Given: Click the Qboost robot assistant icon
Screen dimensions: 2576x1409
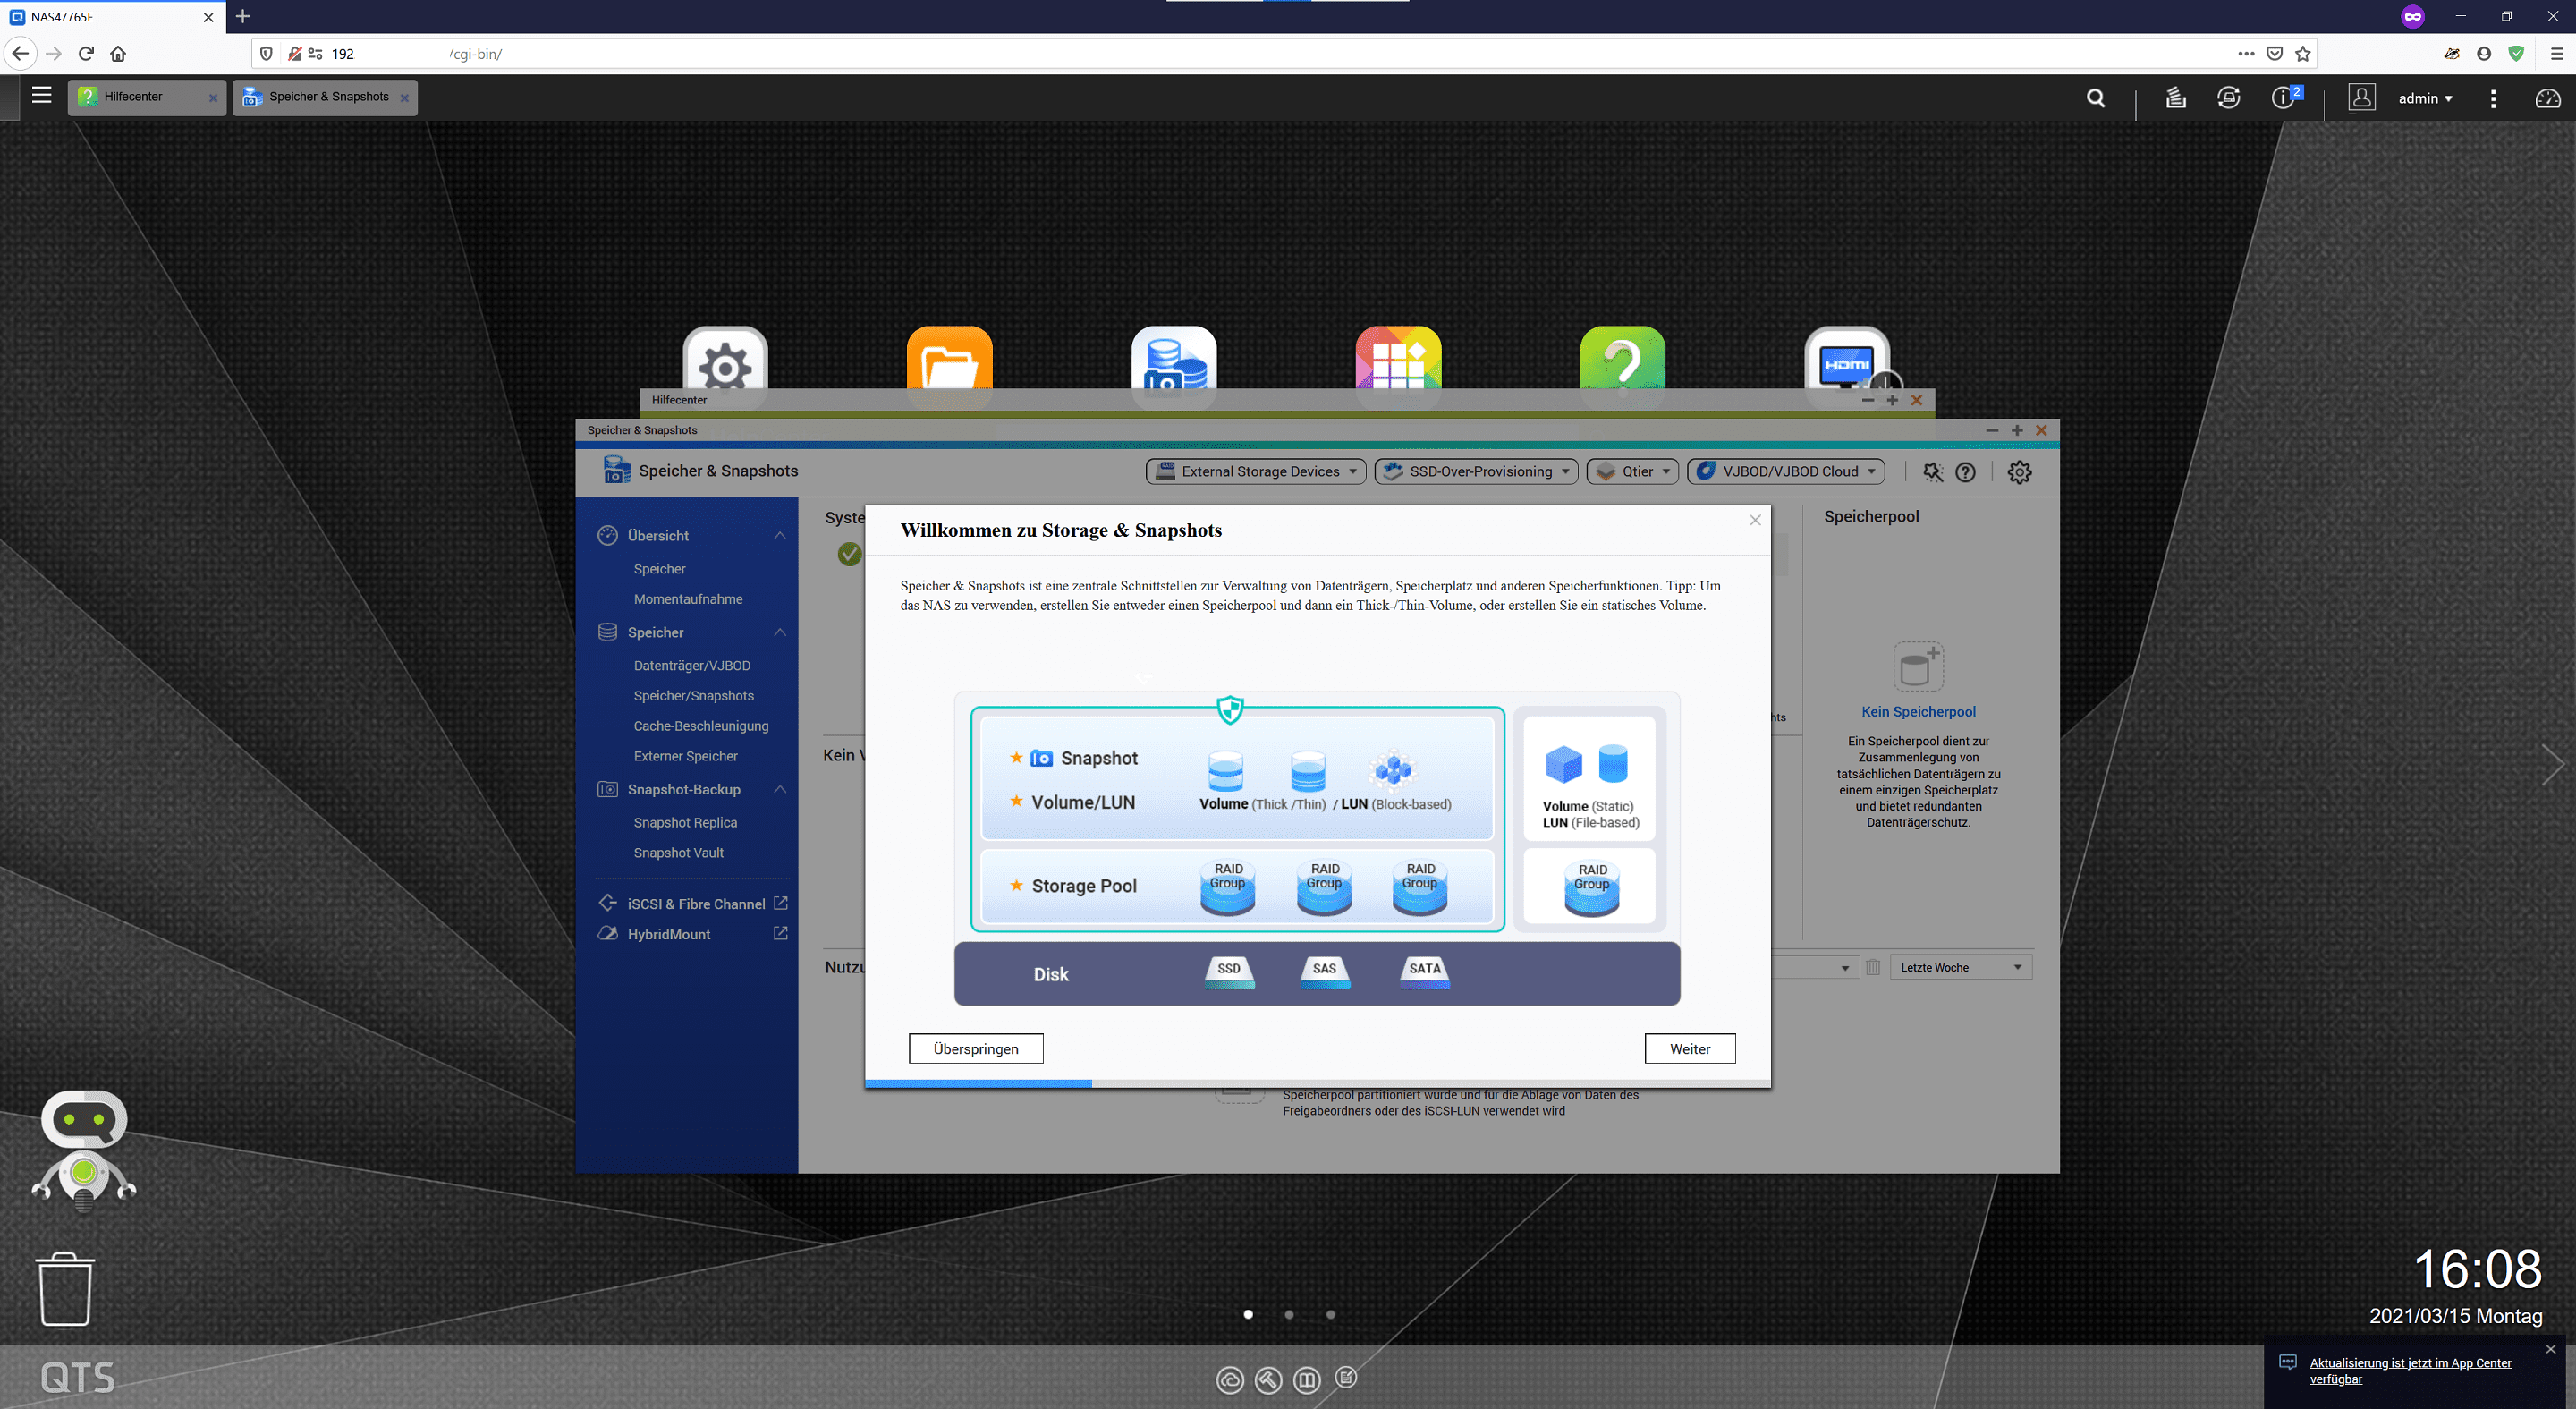Looking at the screenshot, I should [x=84, y=1150].
